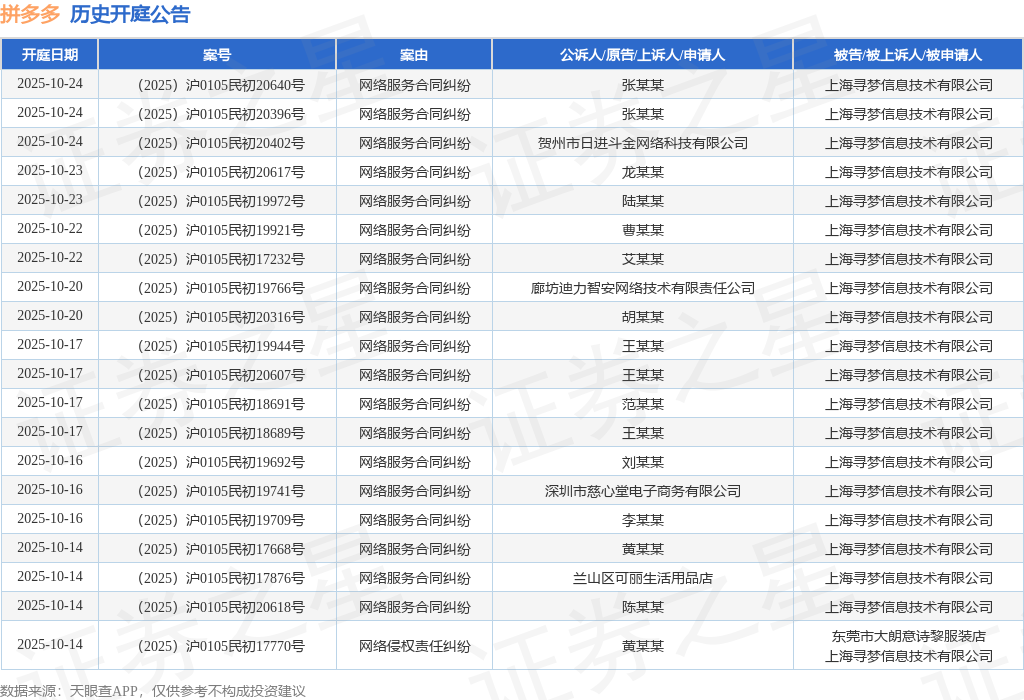Select case number 沪0105民初19921号
Viewport: 1024px width, 700px height.
(221, 230)
